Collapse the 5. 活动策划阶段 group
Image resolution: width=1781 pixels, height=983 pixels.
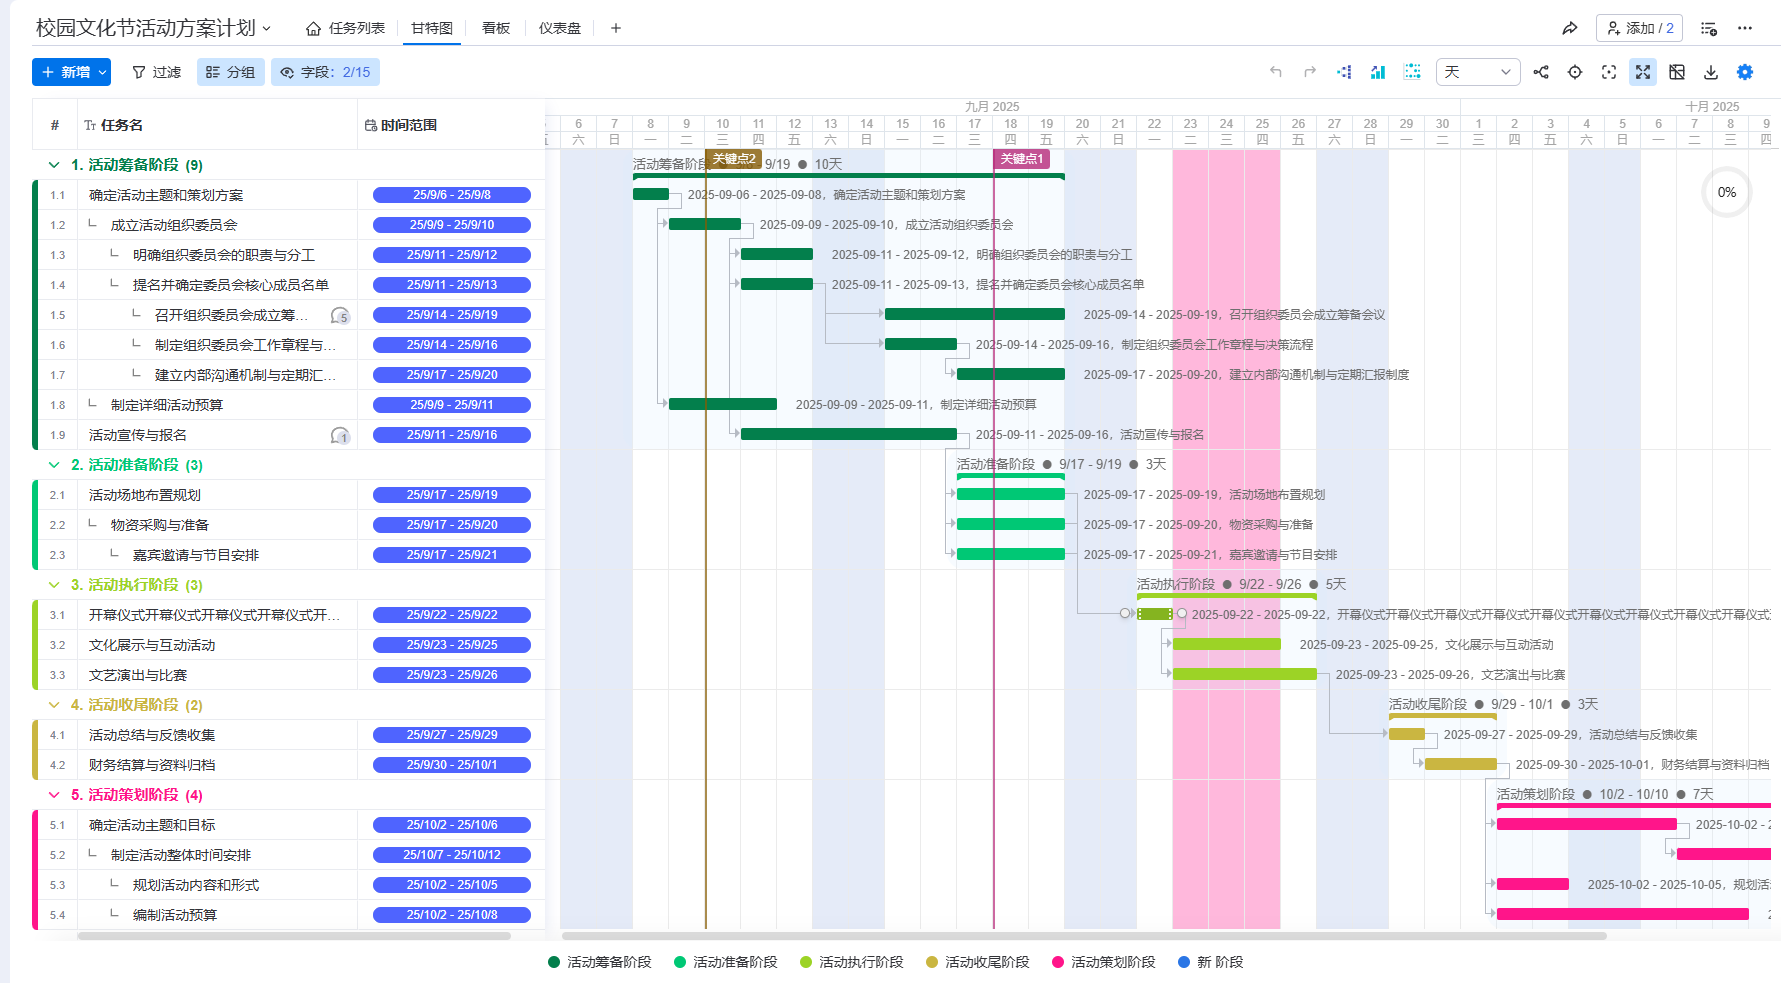click(x=54, y=795)
